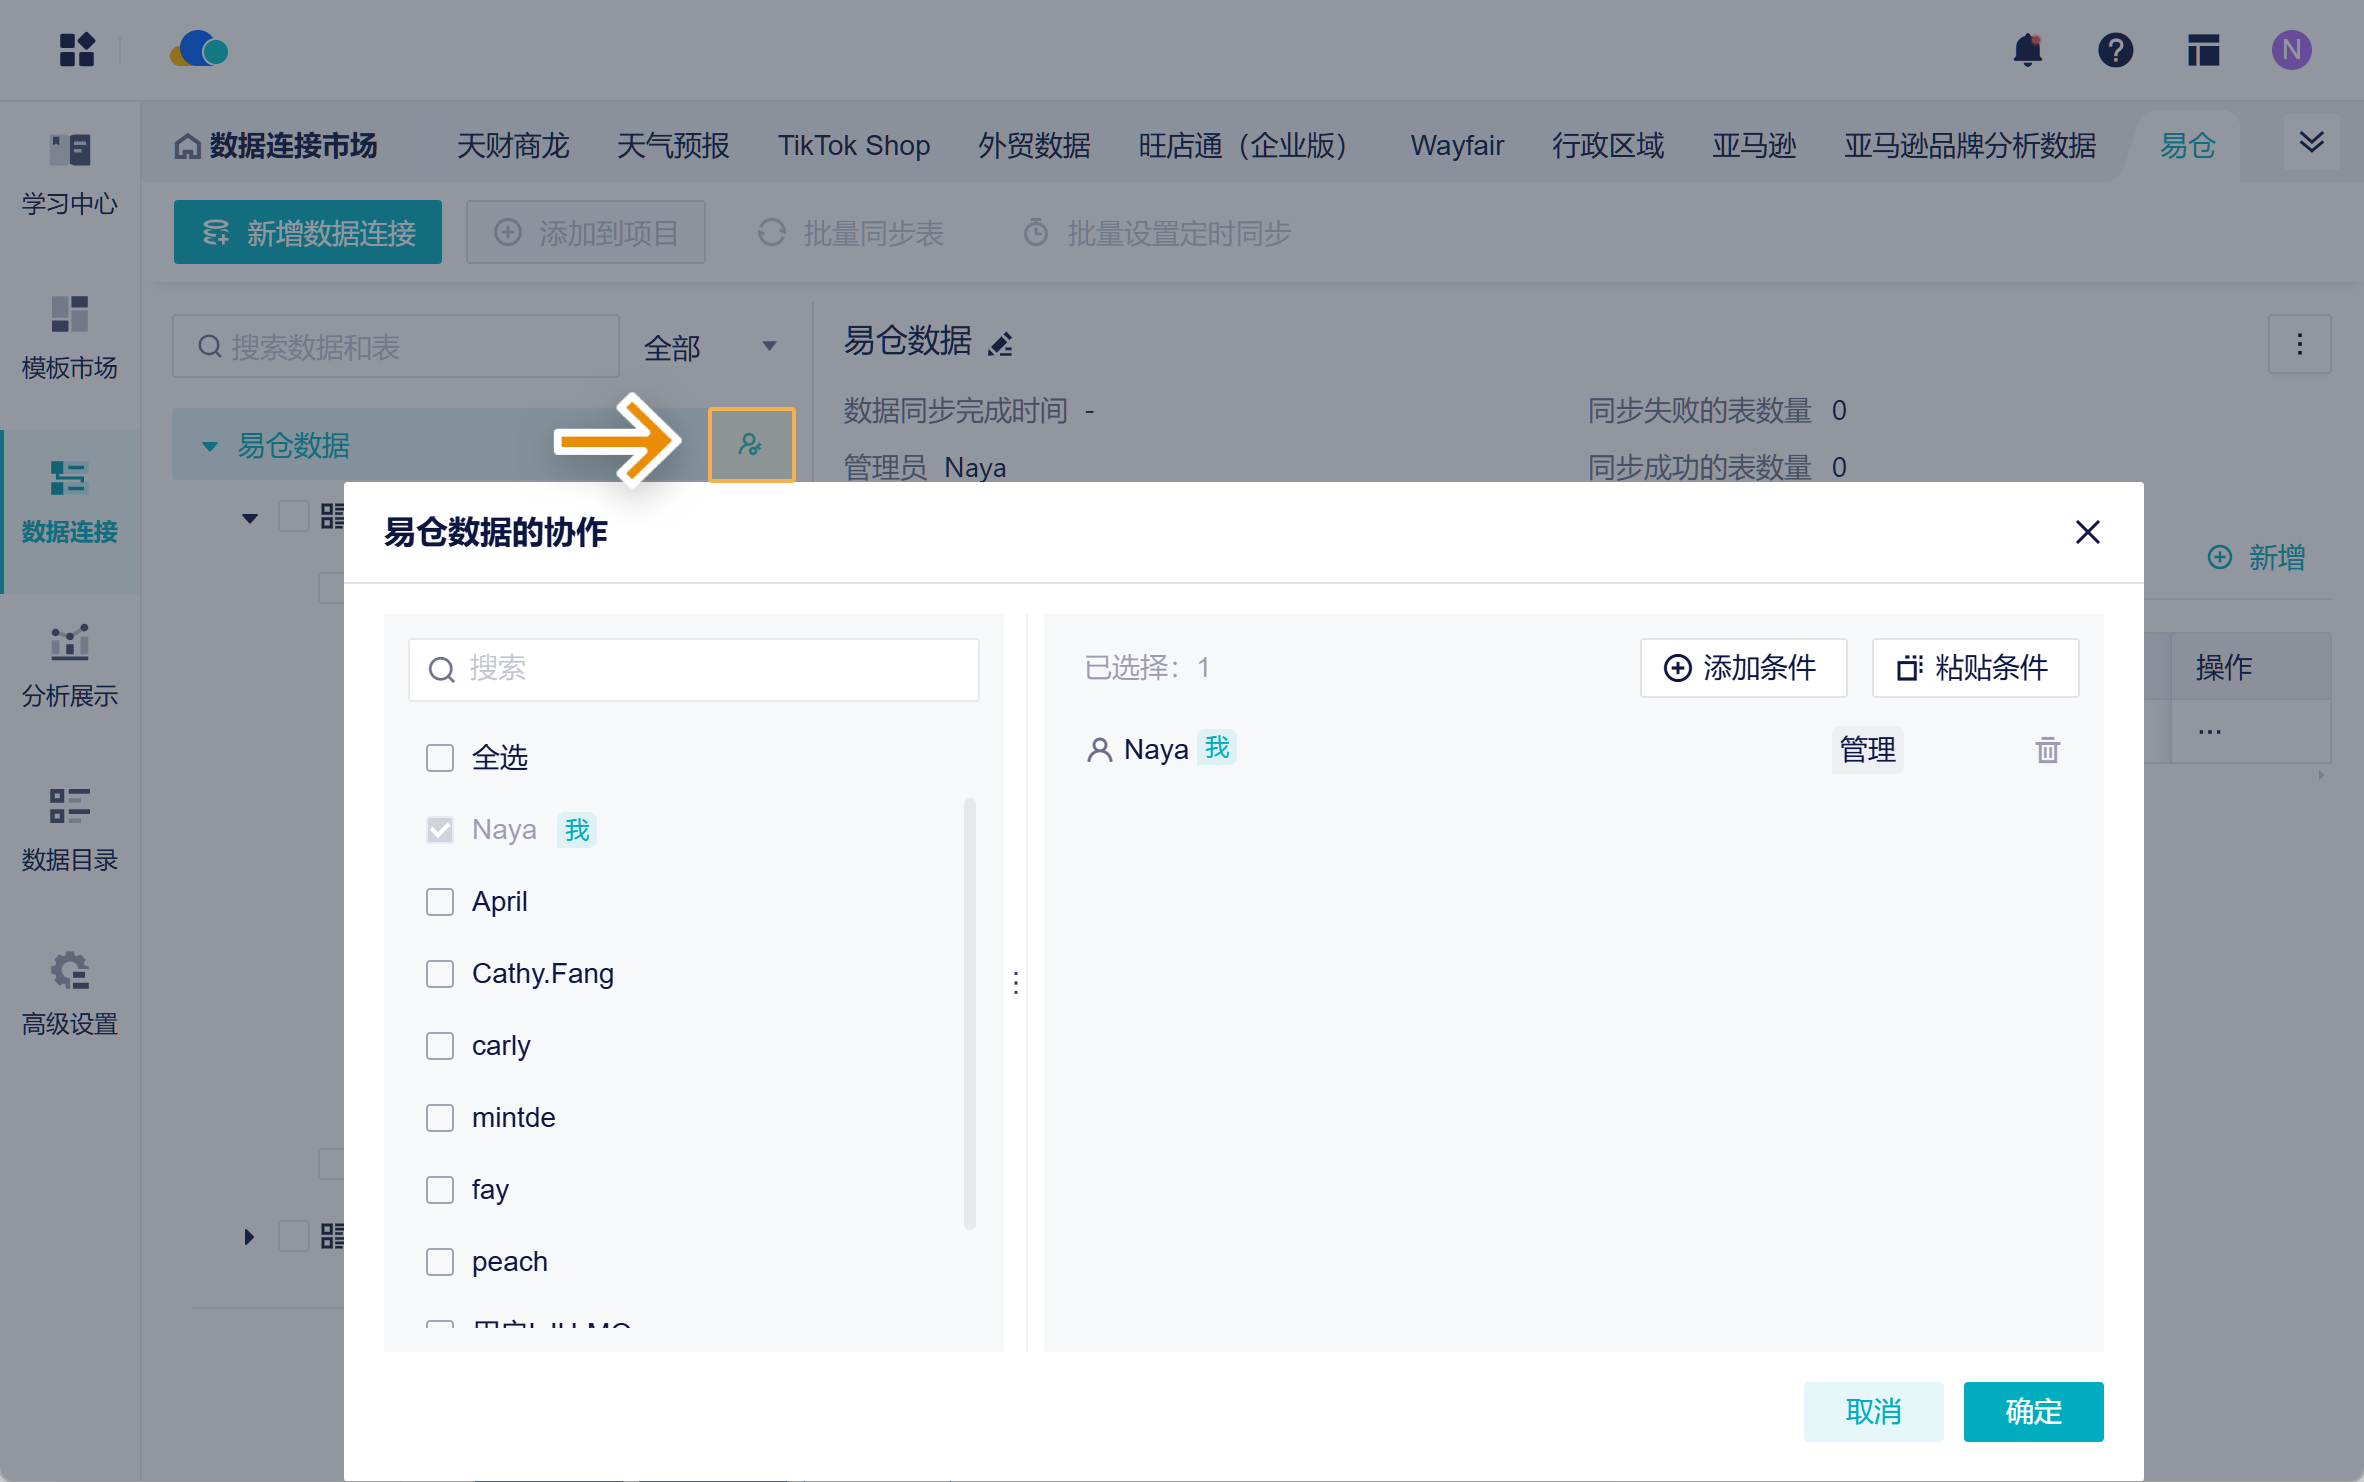
Task: Open the help question mark icon
Action: click(2116, 50)
